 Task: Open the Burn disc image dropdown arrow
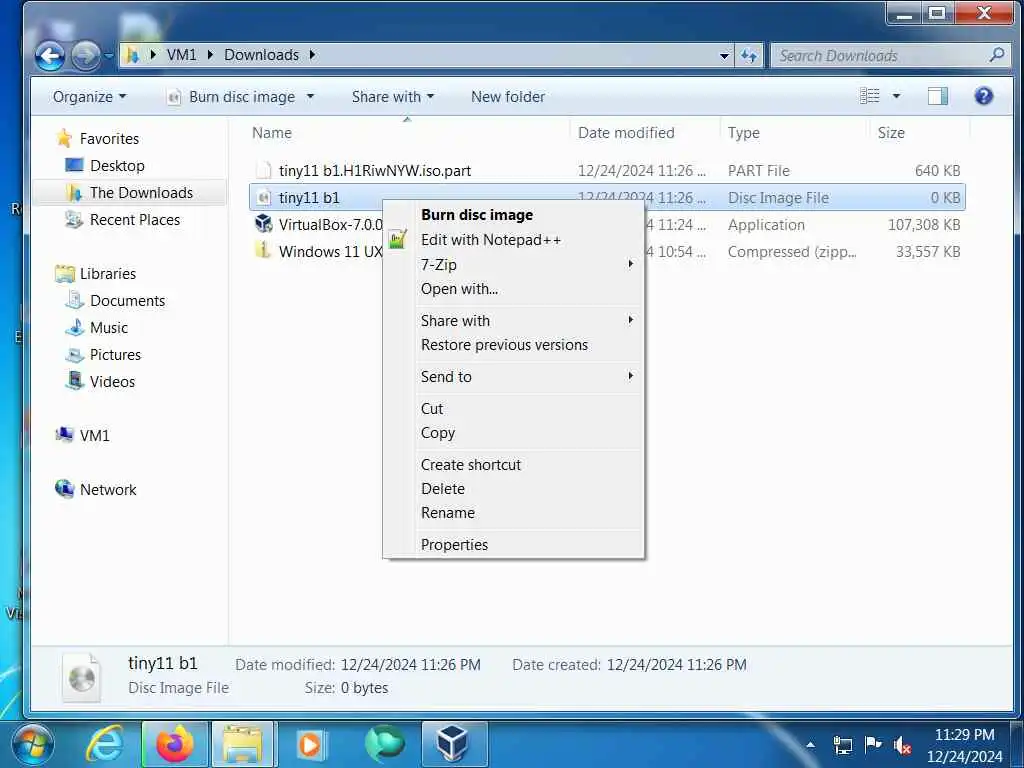pyautogui.click(x=310, y=97)
